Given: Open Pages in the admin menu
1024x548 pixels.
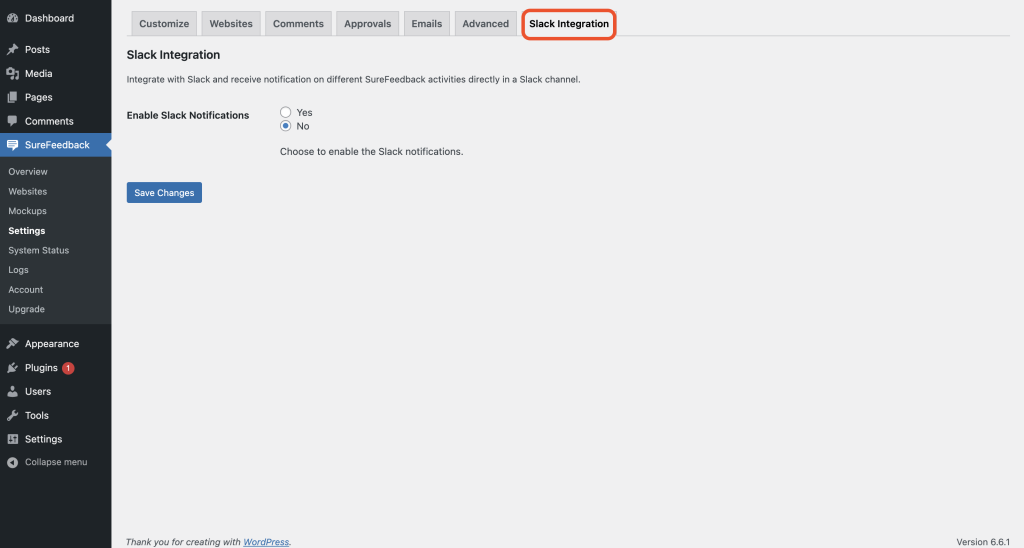Looking at the screenshot, I should click(x=39, y=97).
